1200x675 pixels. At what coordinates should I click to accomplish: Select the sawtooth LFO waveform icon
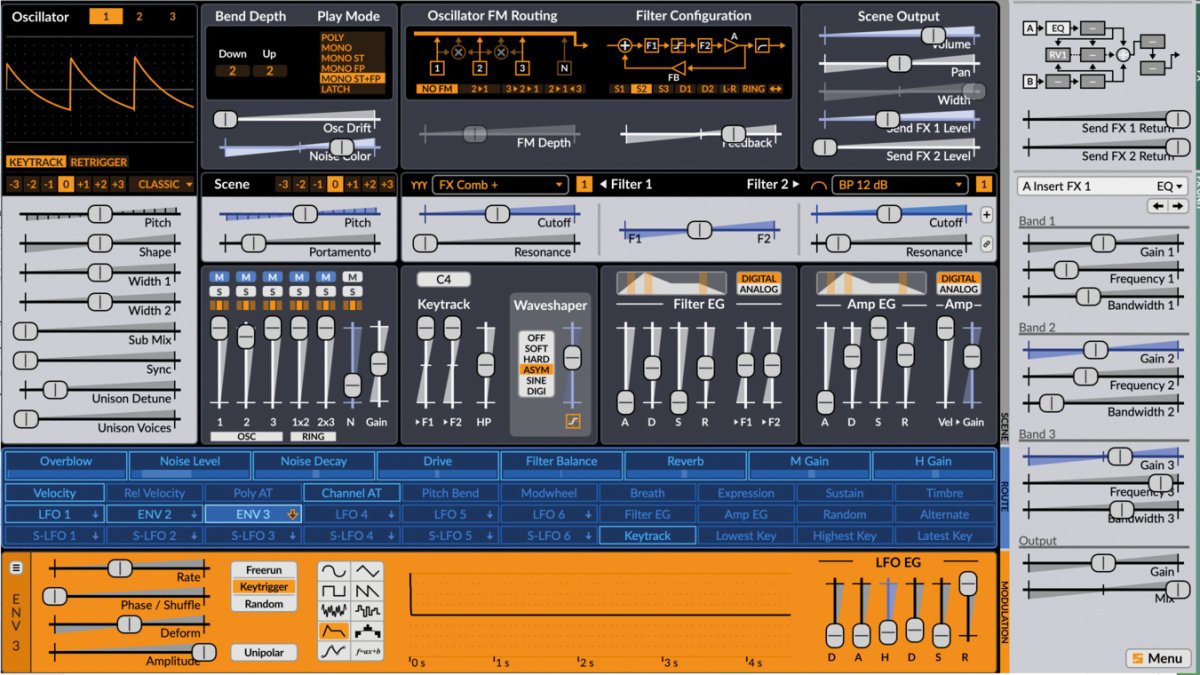pyautogui.click(x=367, y=591)
